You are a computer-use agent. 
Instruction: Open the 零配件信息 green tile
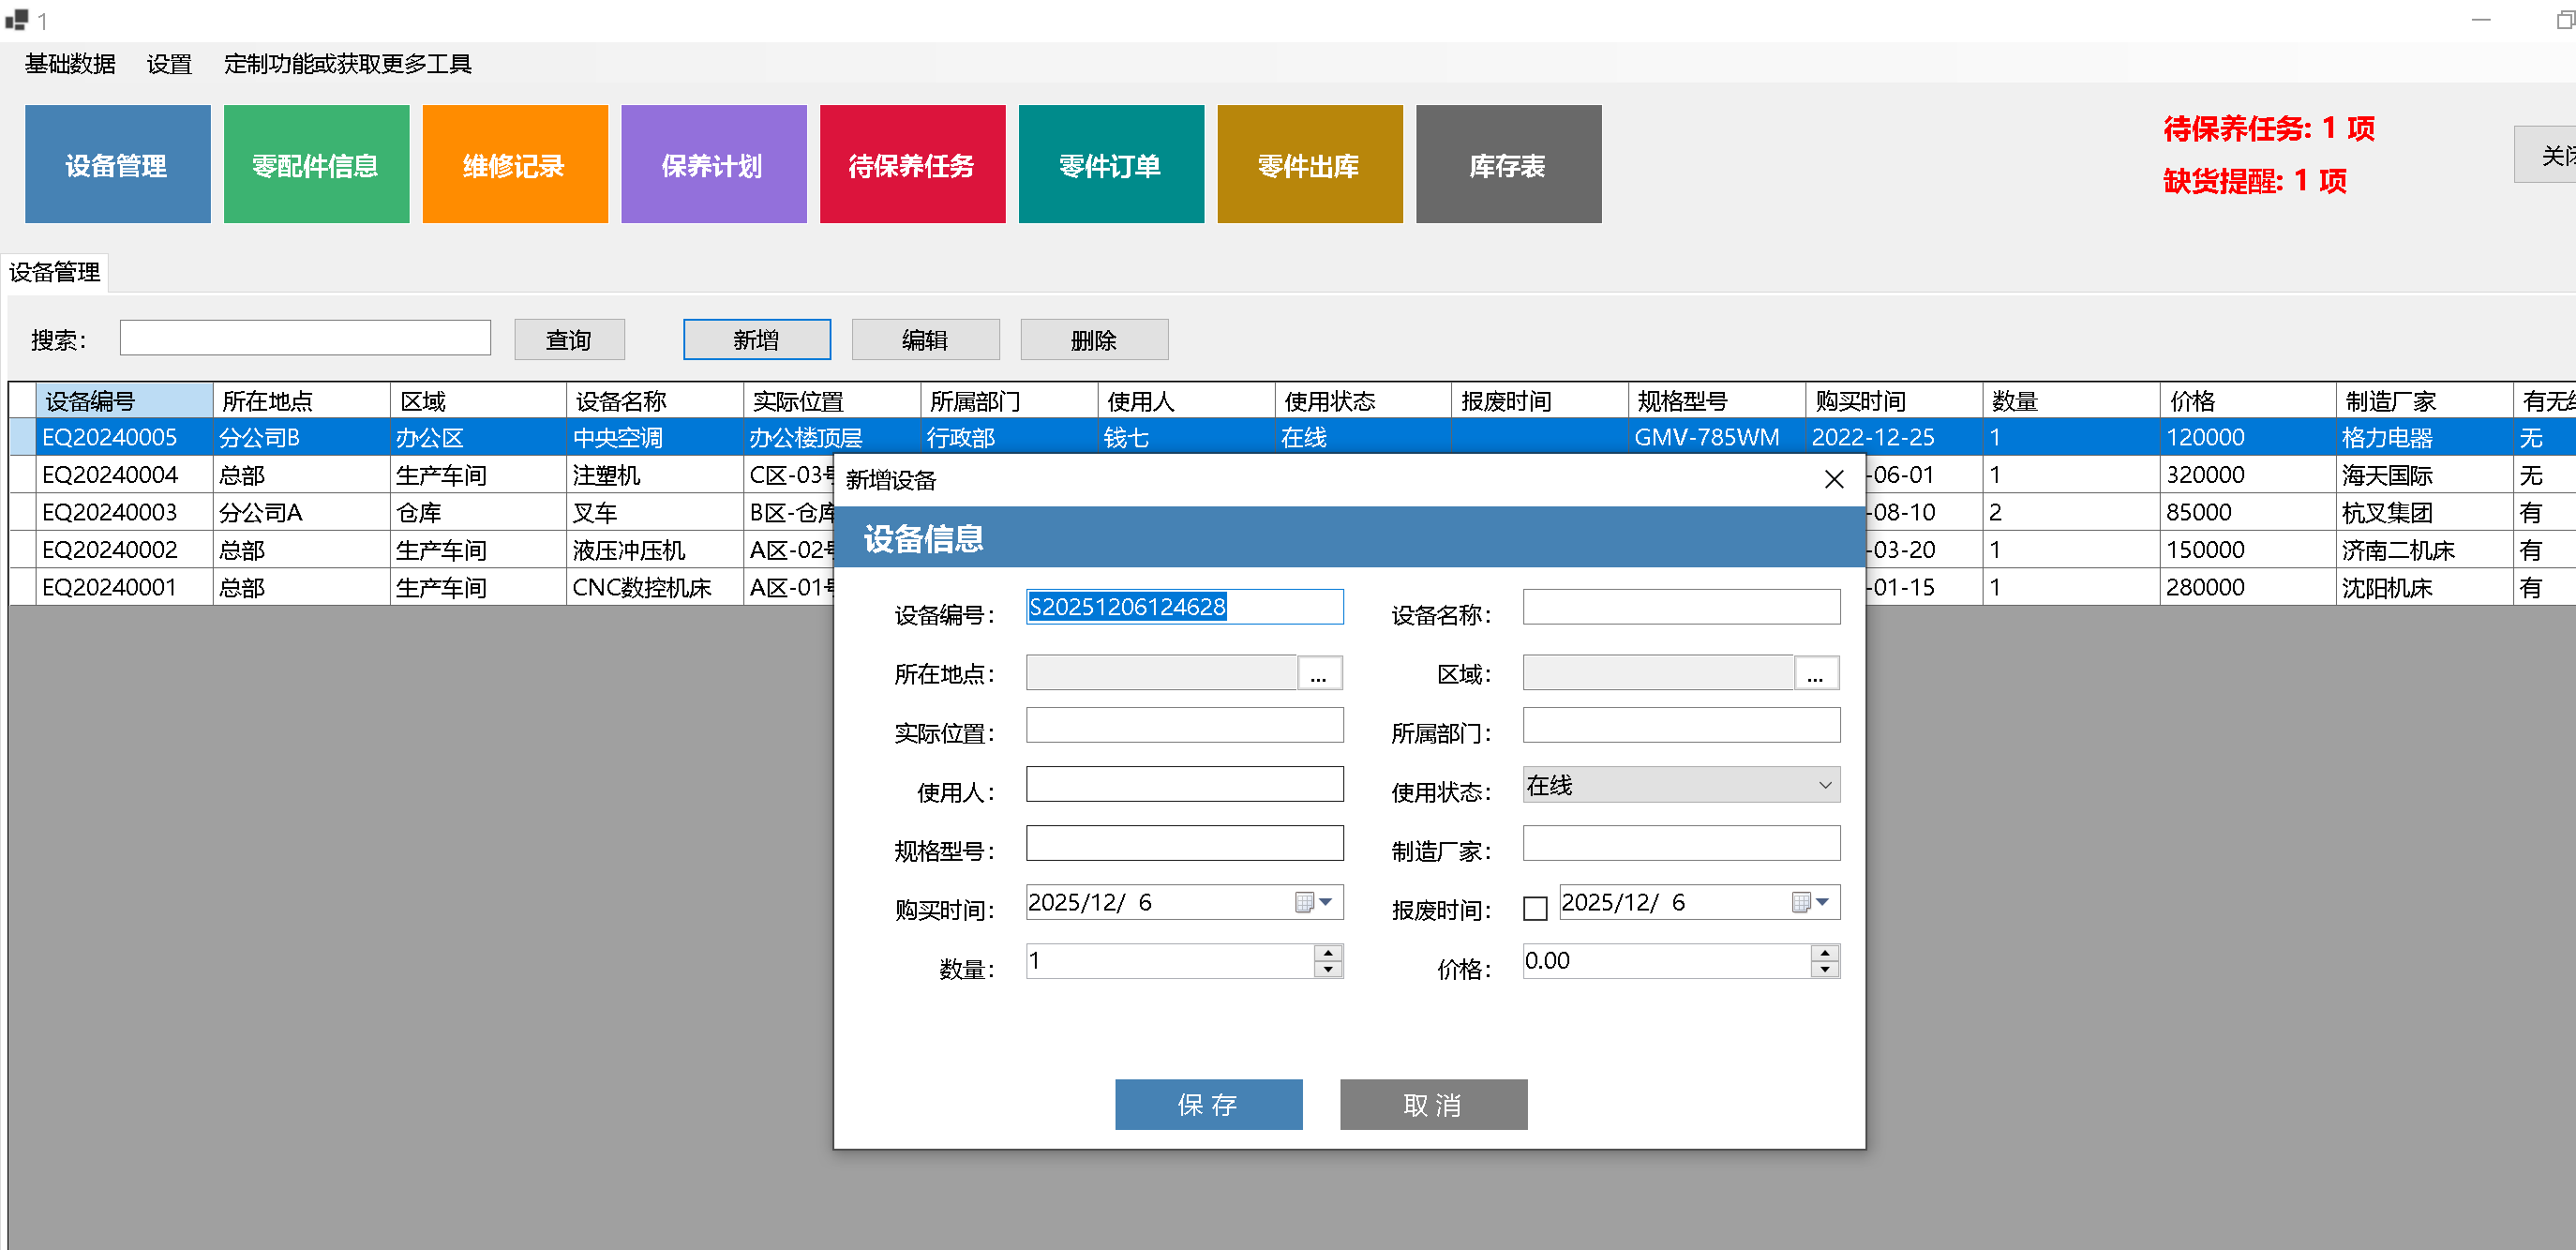[316, 165]
